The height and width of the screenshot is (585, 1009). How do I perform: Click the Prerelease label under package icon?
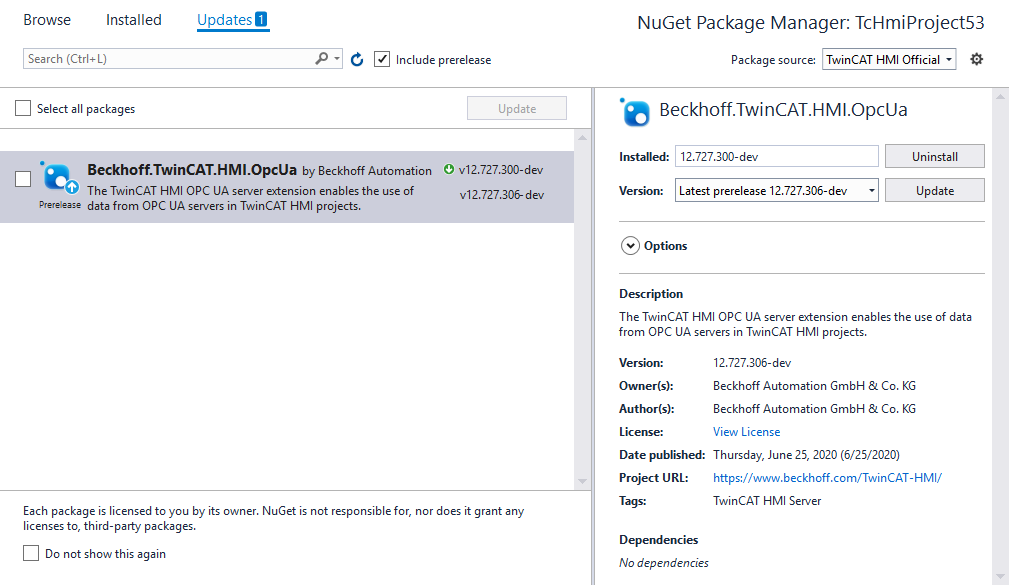(x=60, y=205)
